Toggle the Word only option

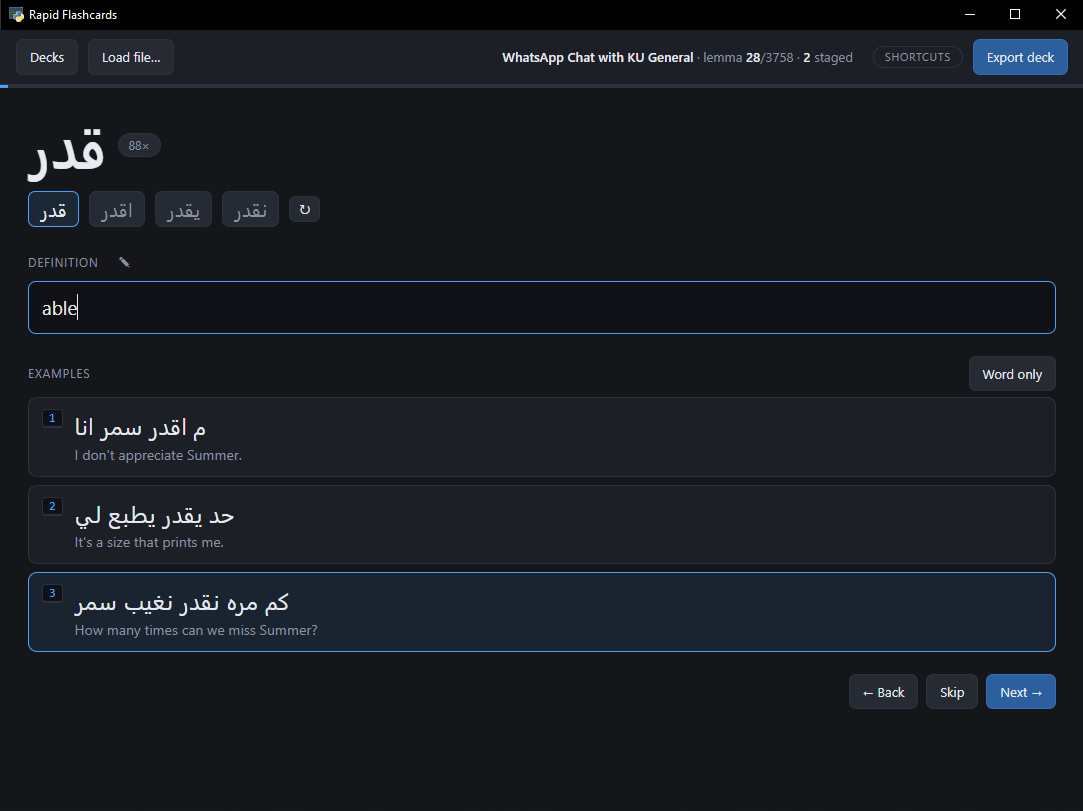(1012, 374)
